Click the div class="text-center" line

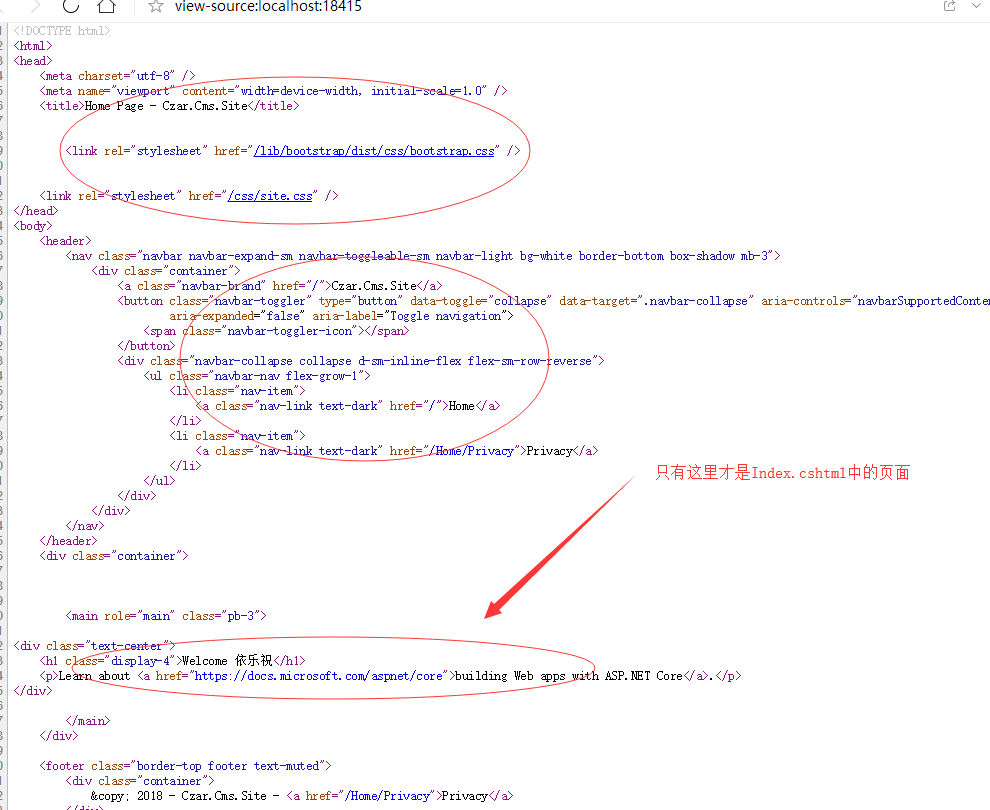click(94, 646)
